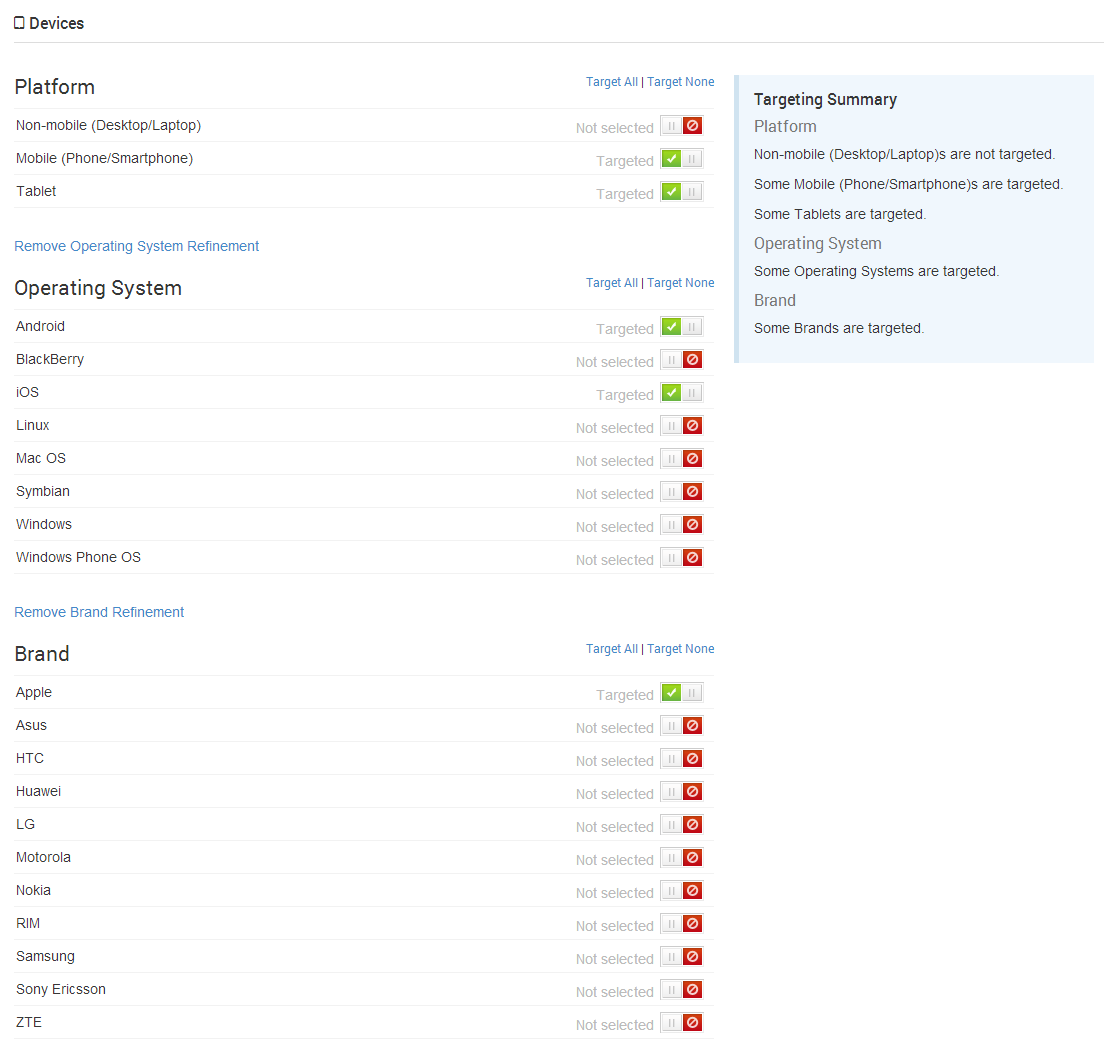Screen dimensions: 1104x1056
Task: Toggle the Huawei brand targeting switch
Action: click(682, 792)
